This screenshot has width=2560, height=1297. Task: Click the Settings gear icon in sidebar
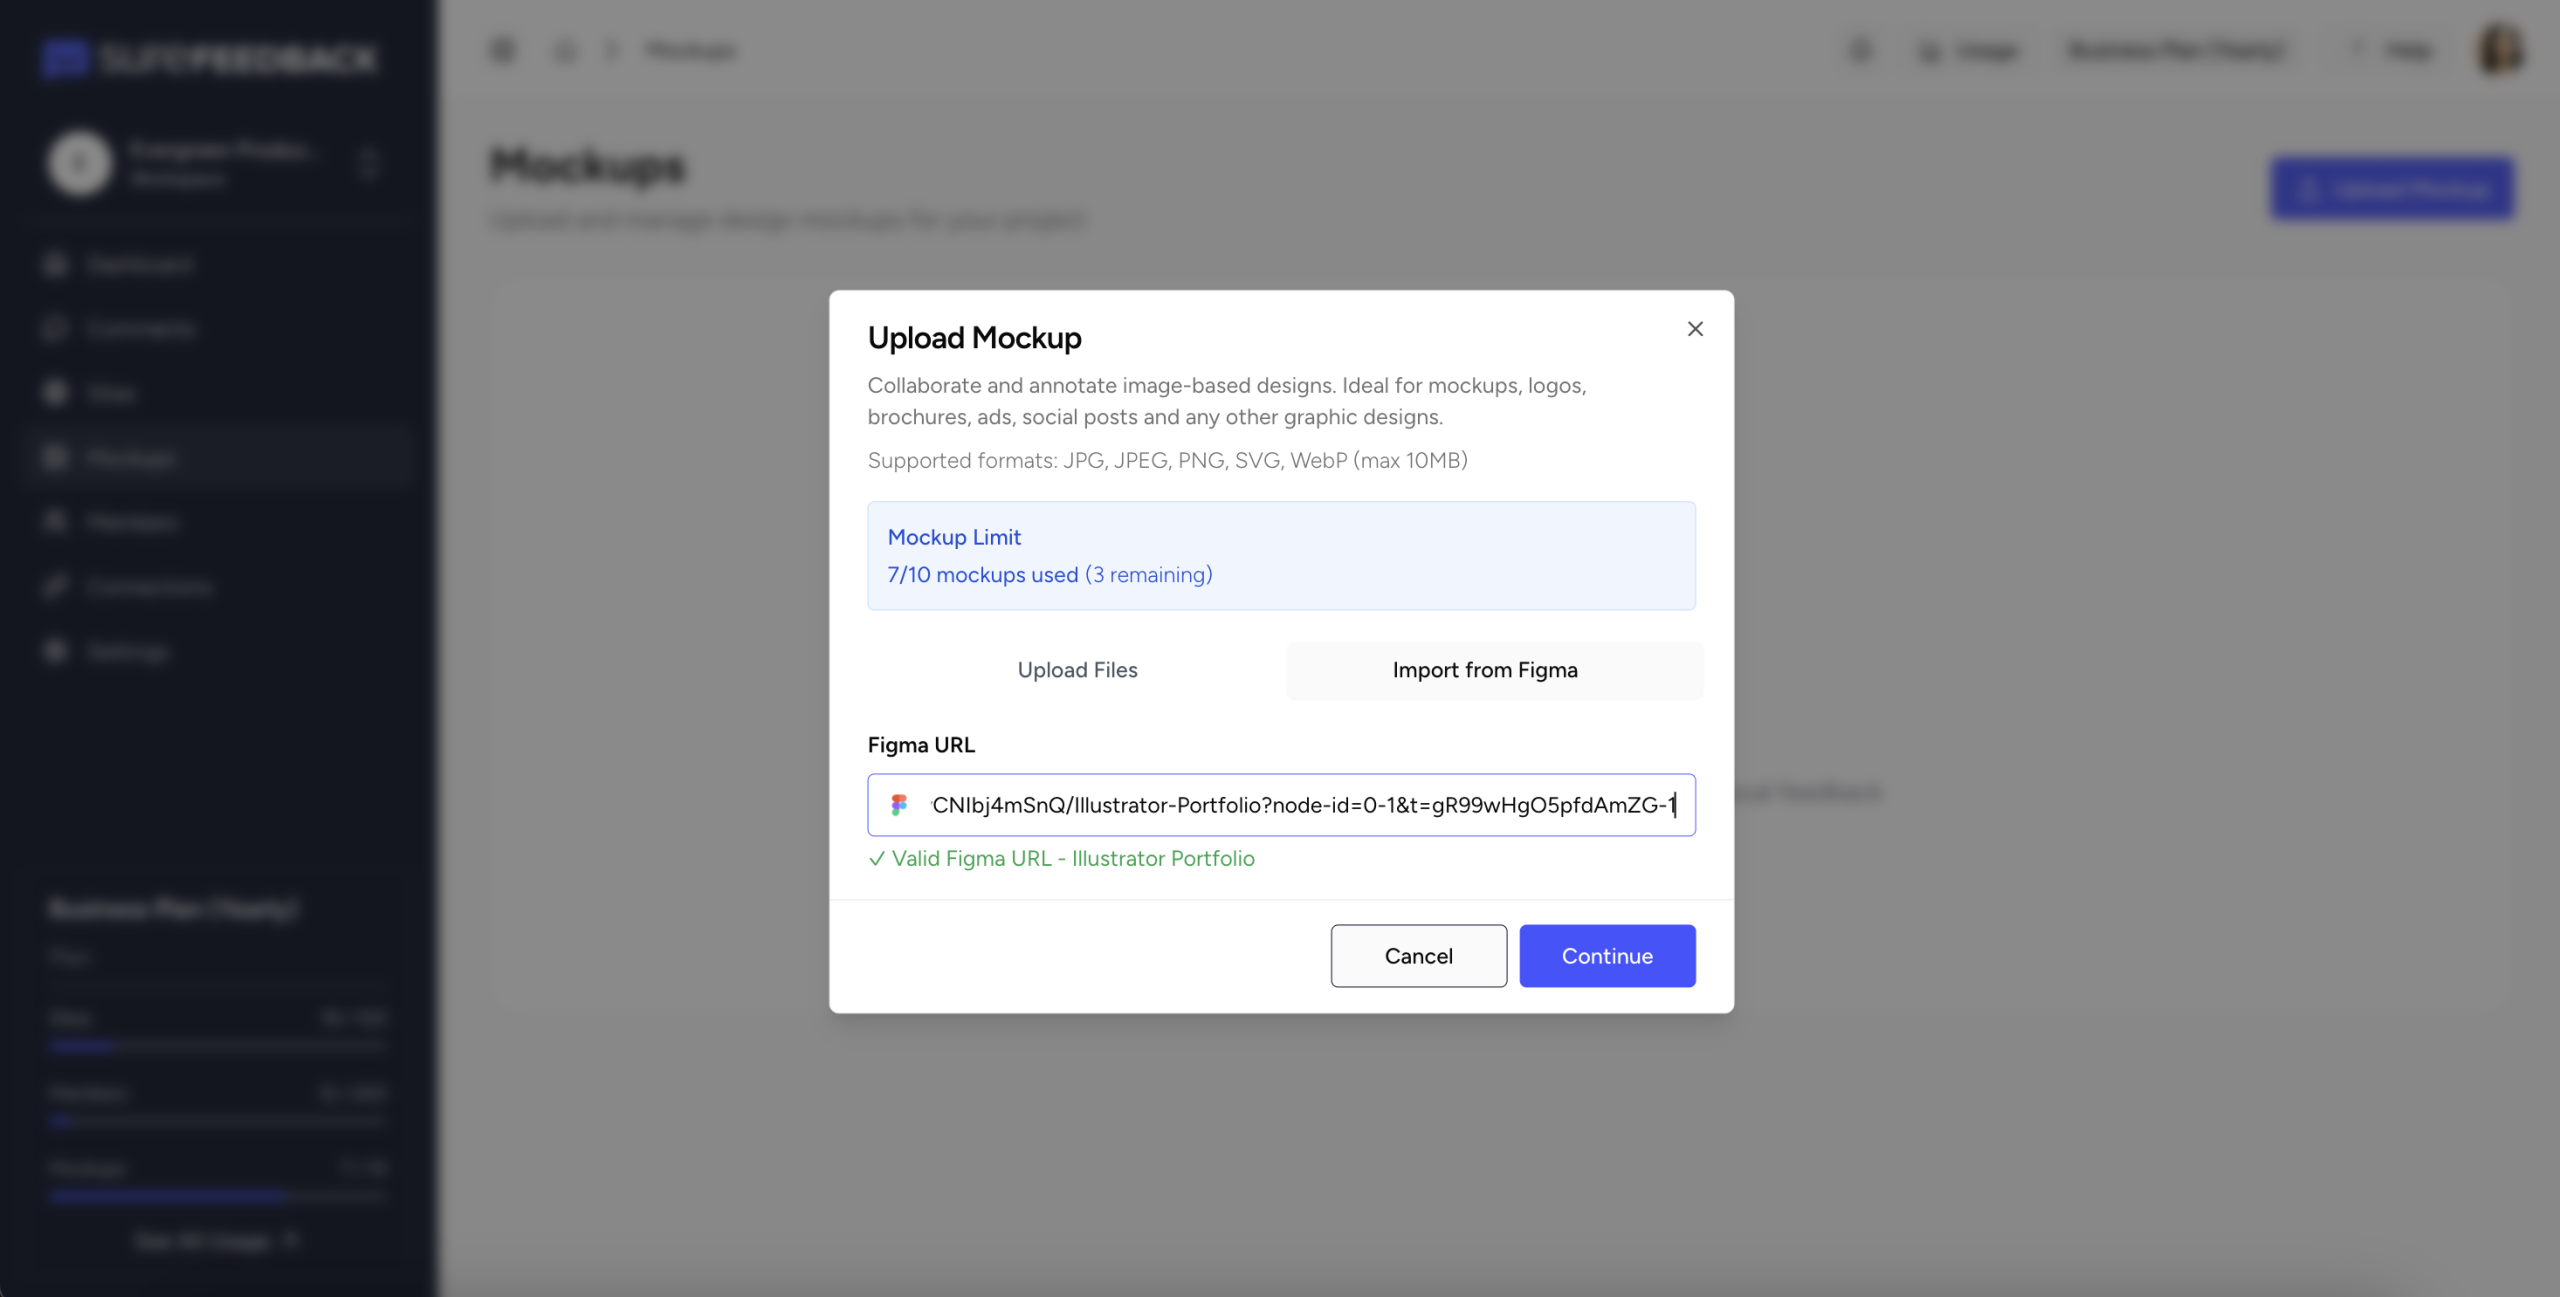[56, 651]
